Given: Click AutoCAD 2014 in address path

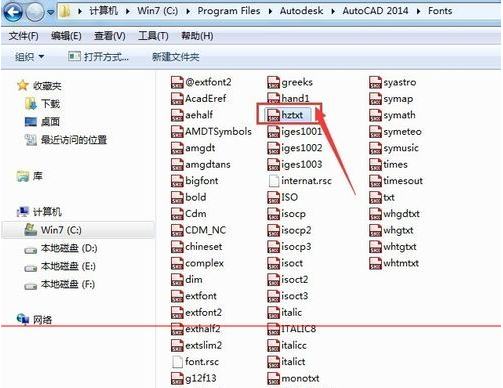Looking at the screenshot, I should tap(375, 11).
